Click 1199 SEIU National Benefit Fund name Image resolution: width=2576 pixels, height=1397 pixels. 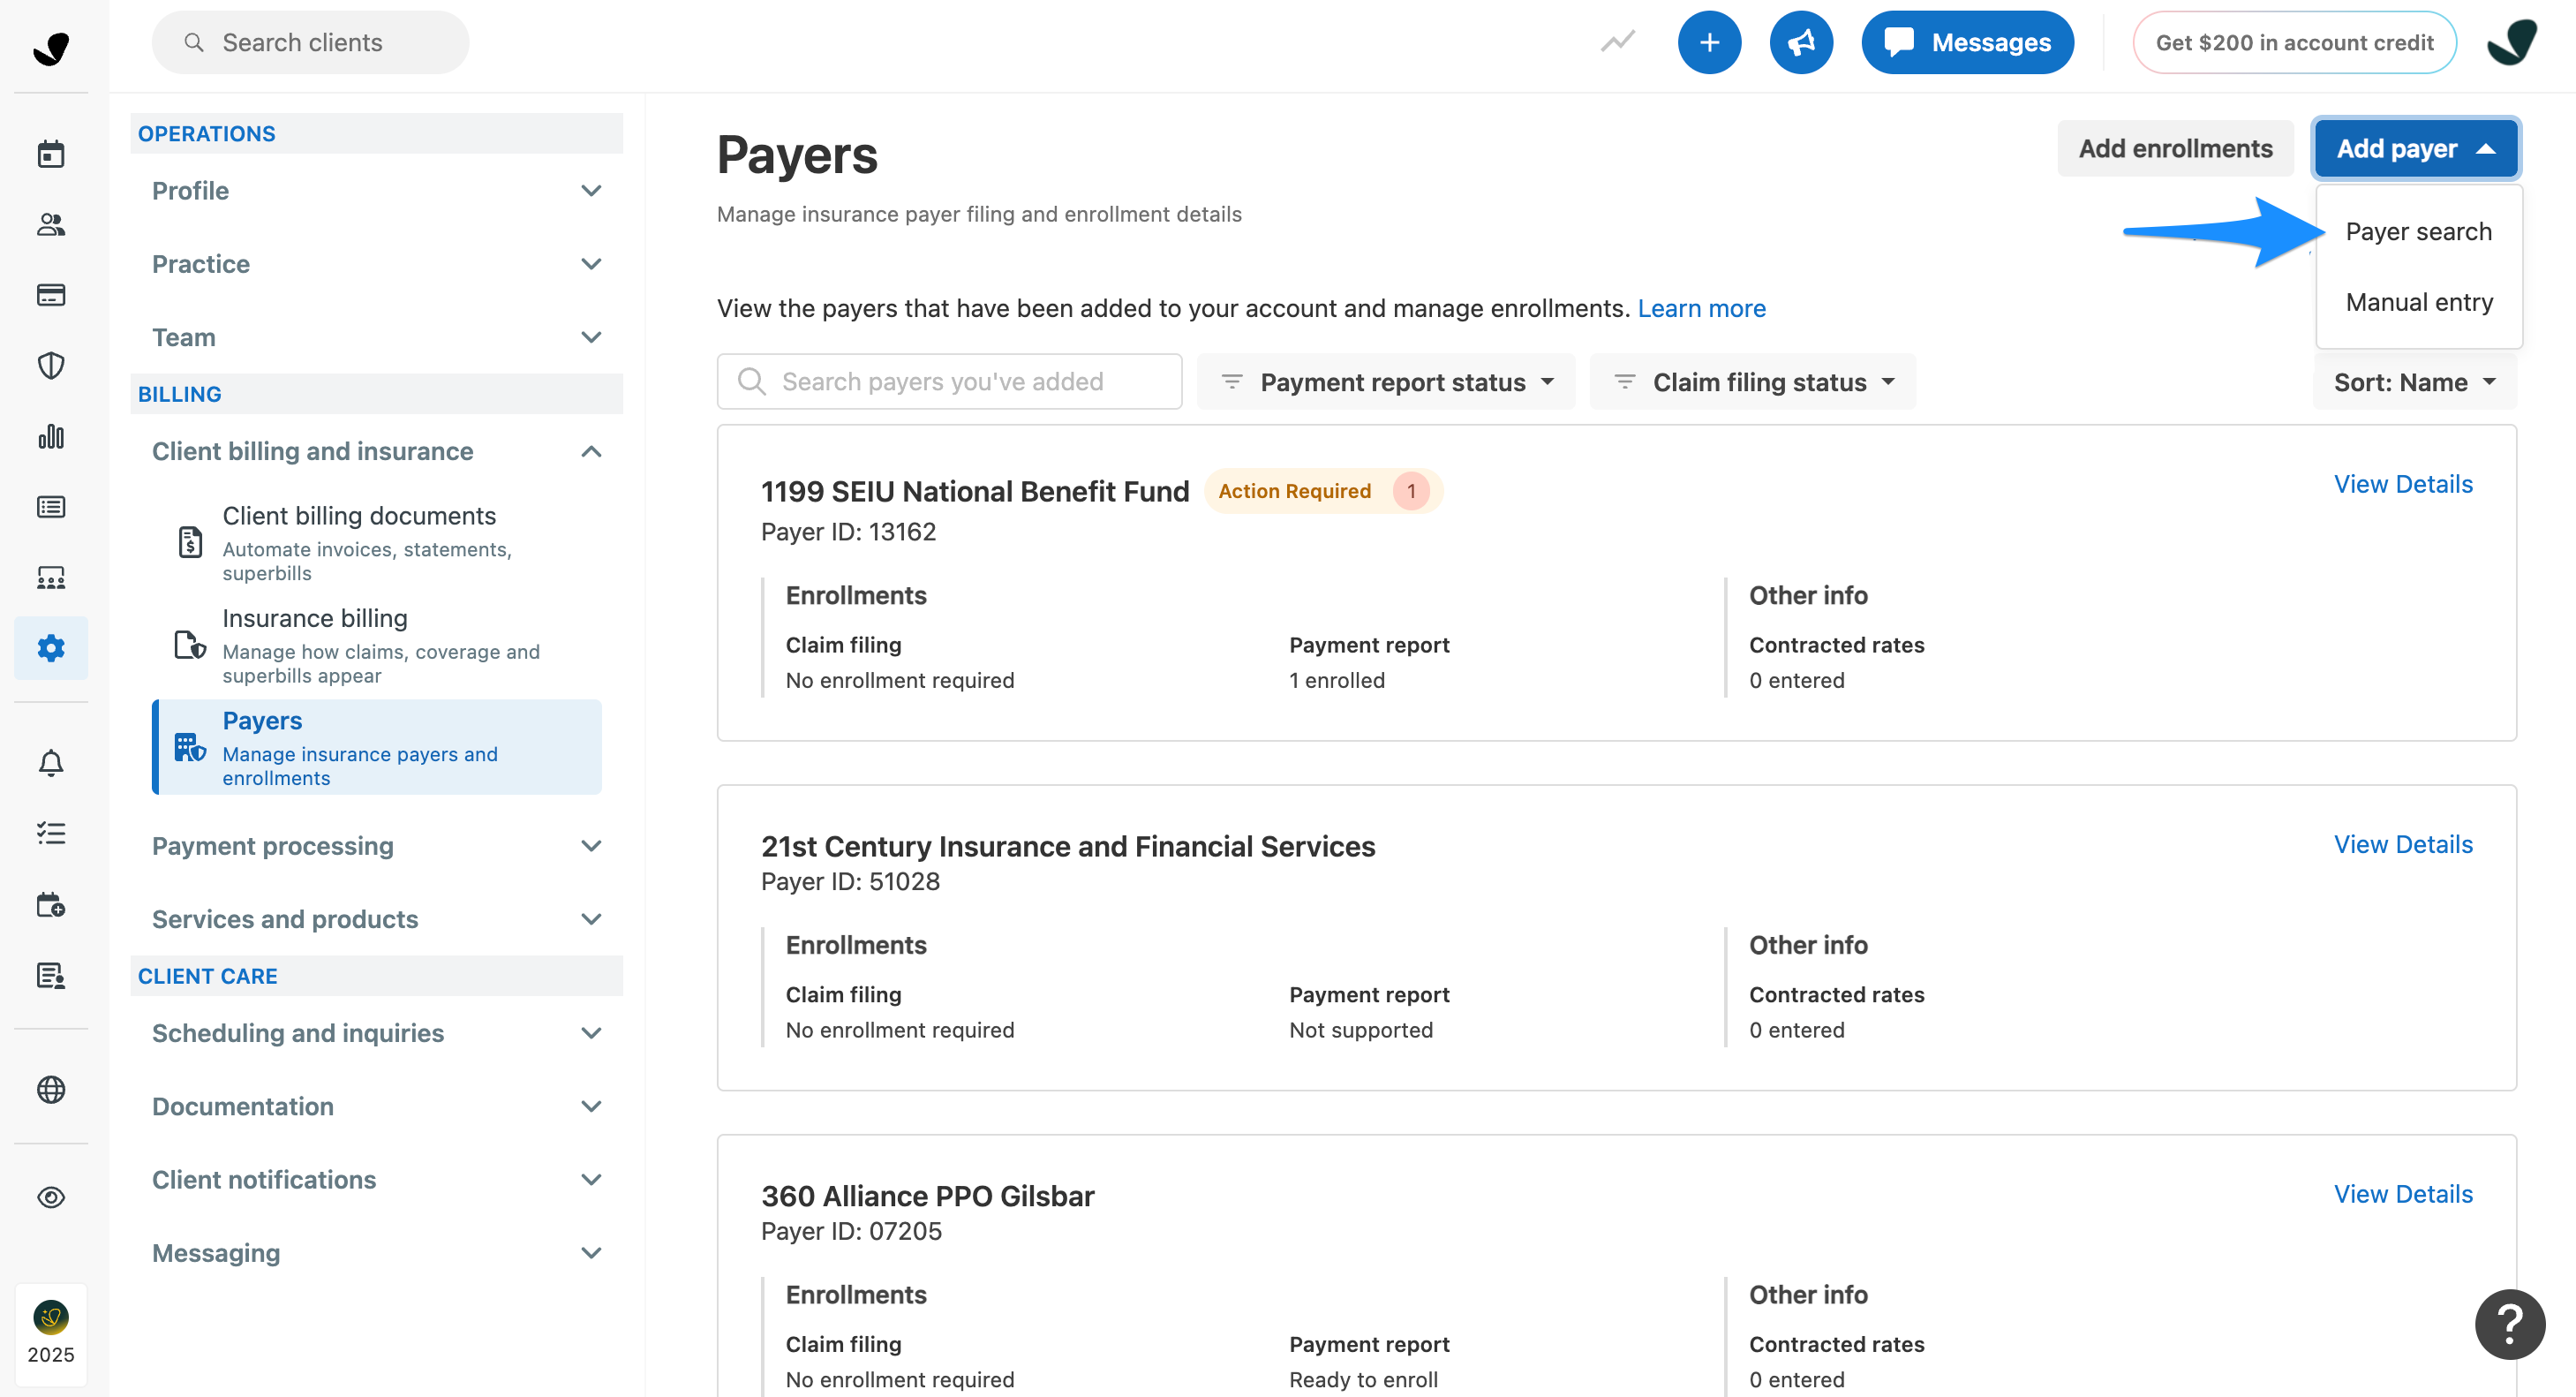(x=975, y=491)
